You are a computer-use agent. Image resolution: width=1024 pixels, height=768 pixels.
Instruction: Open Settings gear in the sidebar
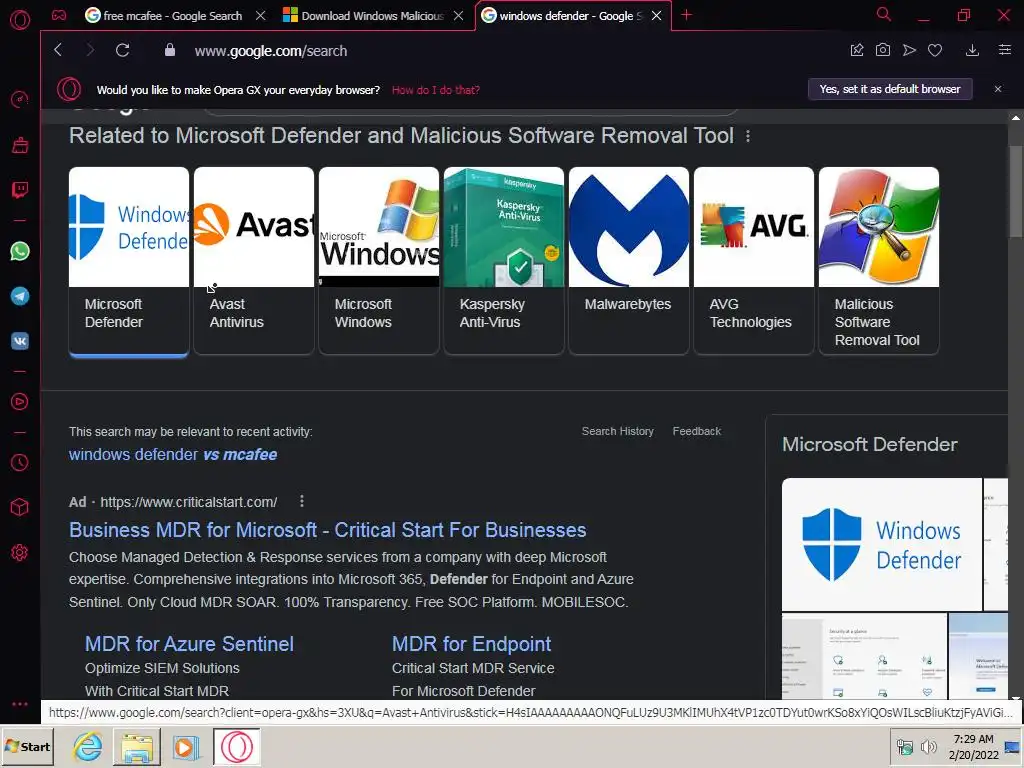20,552
